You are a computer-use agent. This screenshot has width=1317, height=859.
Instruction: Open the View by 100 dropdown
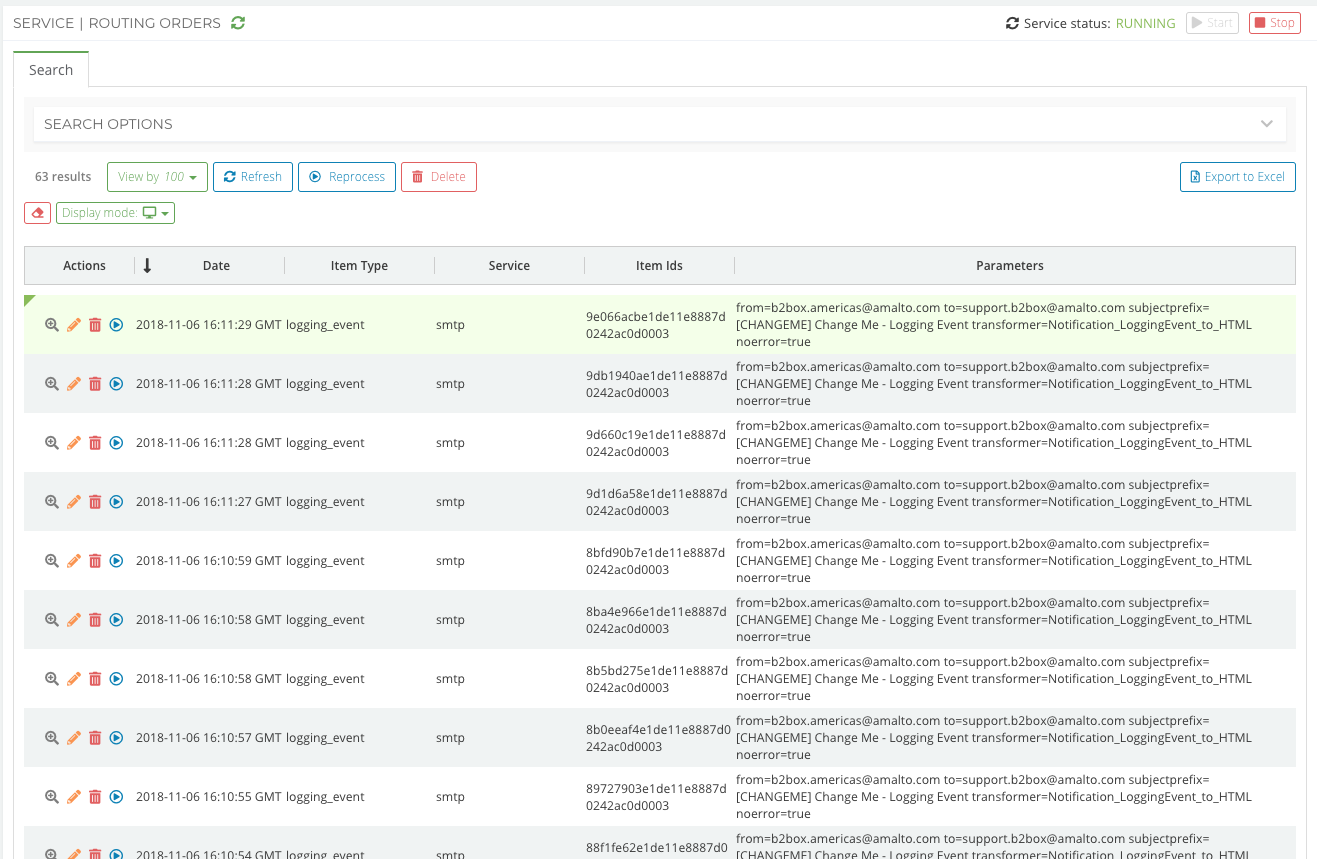pos(157,177)
